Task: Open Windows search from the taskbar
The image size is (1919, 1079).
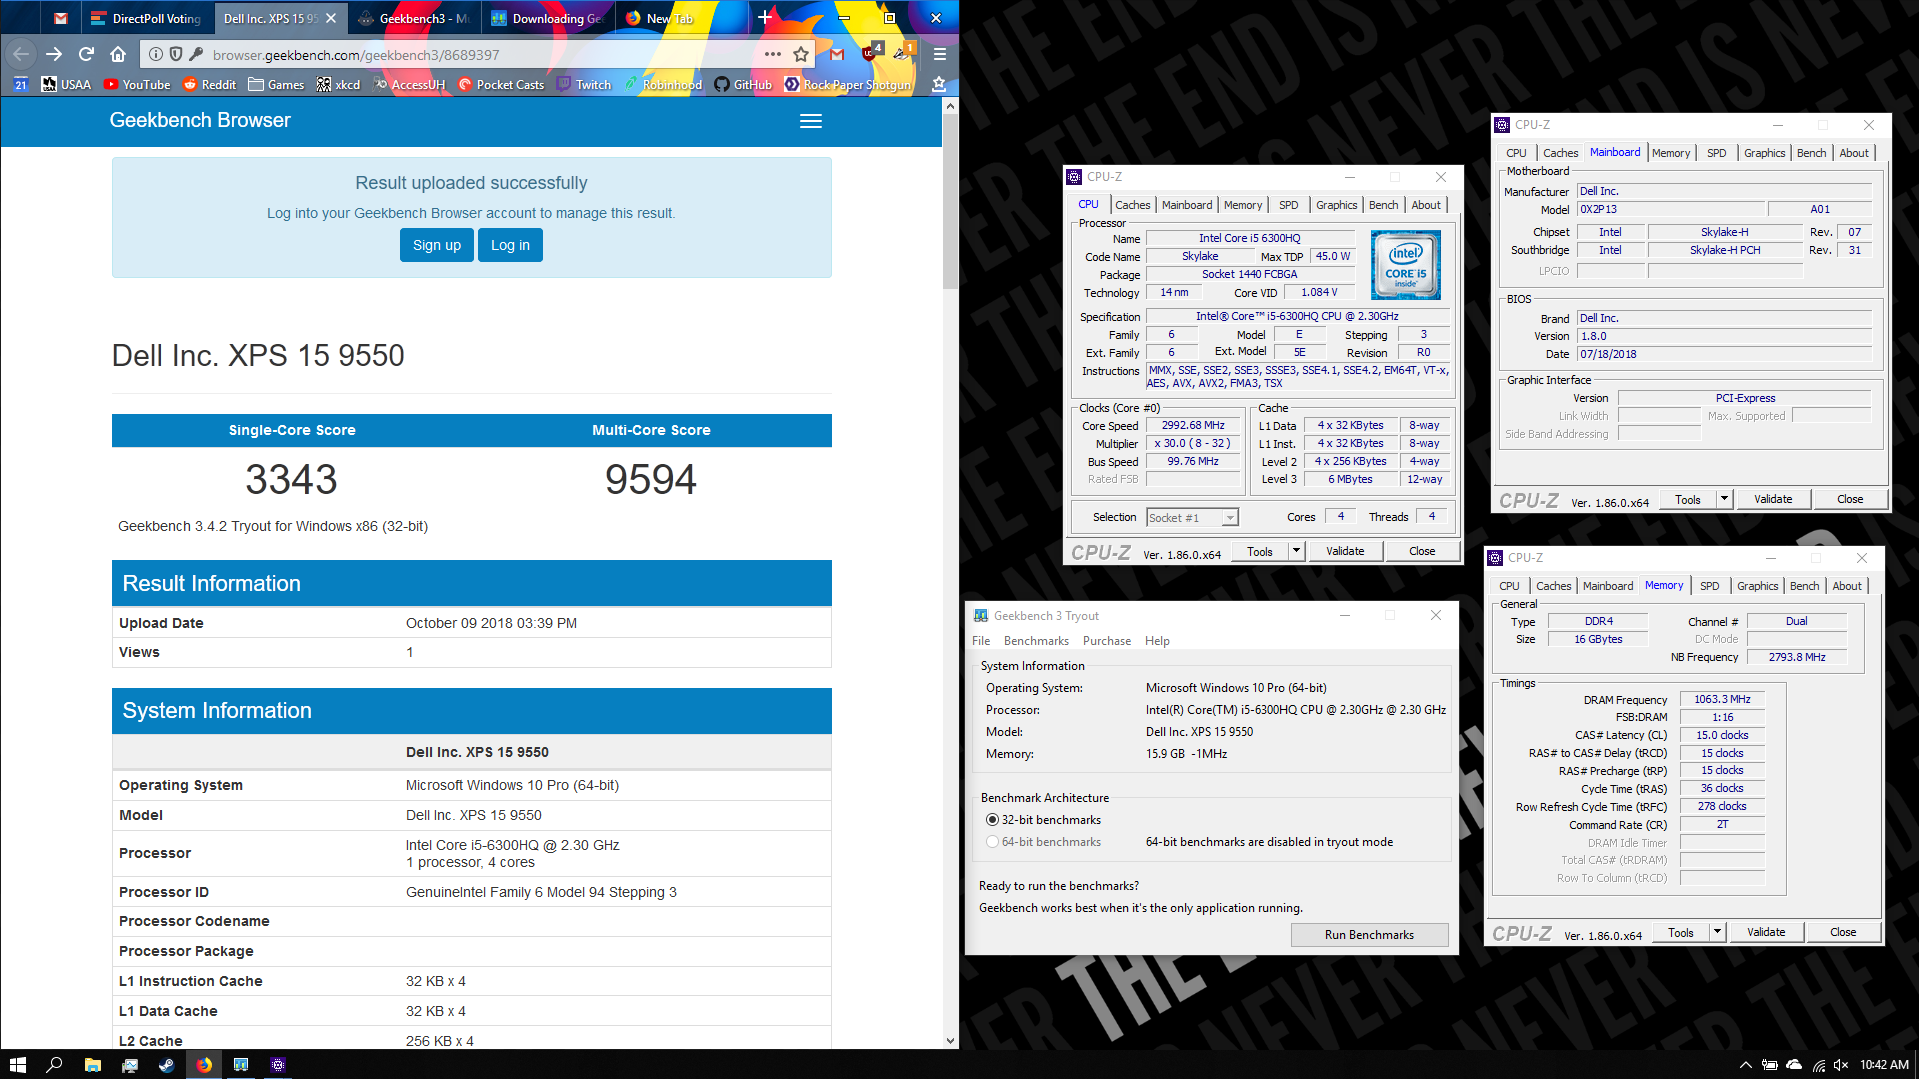Action: point(54,1065)
